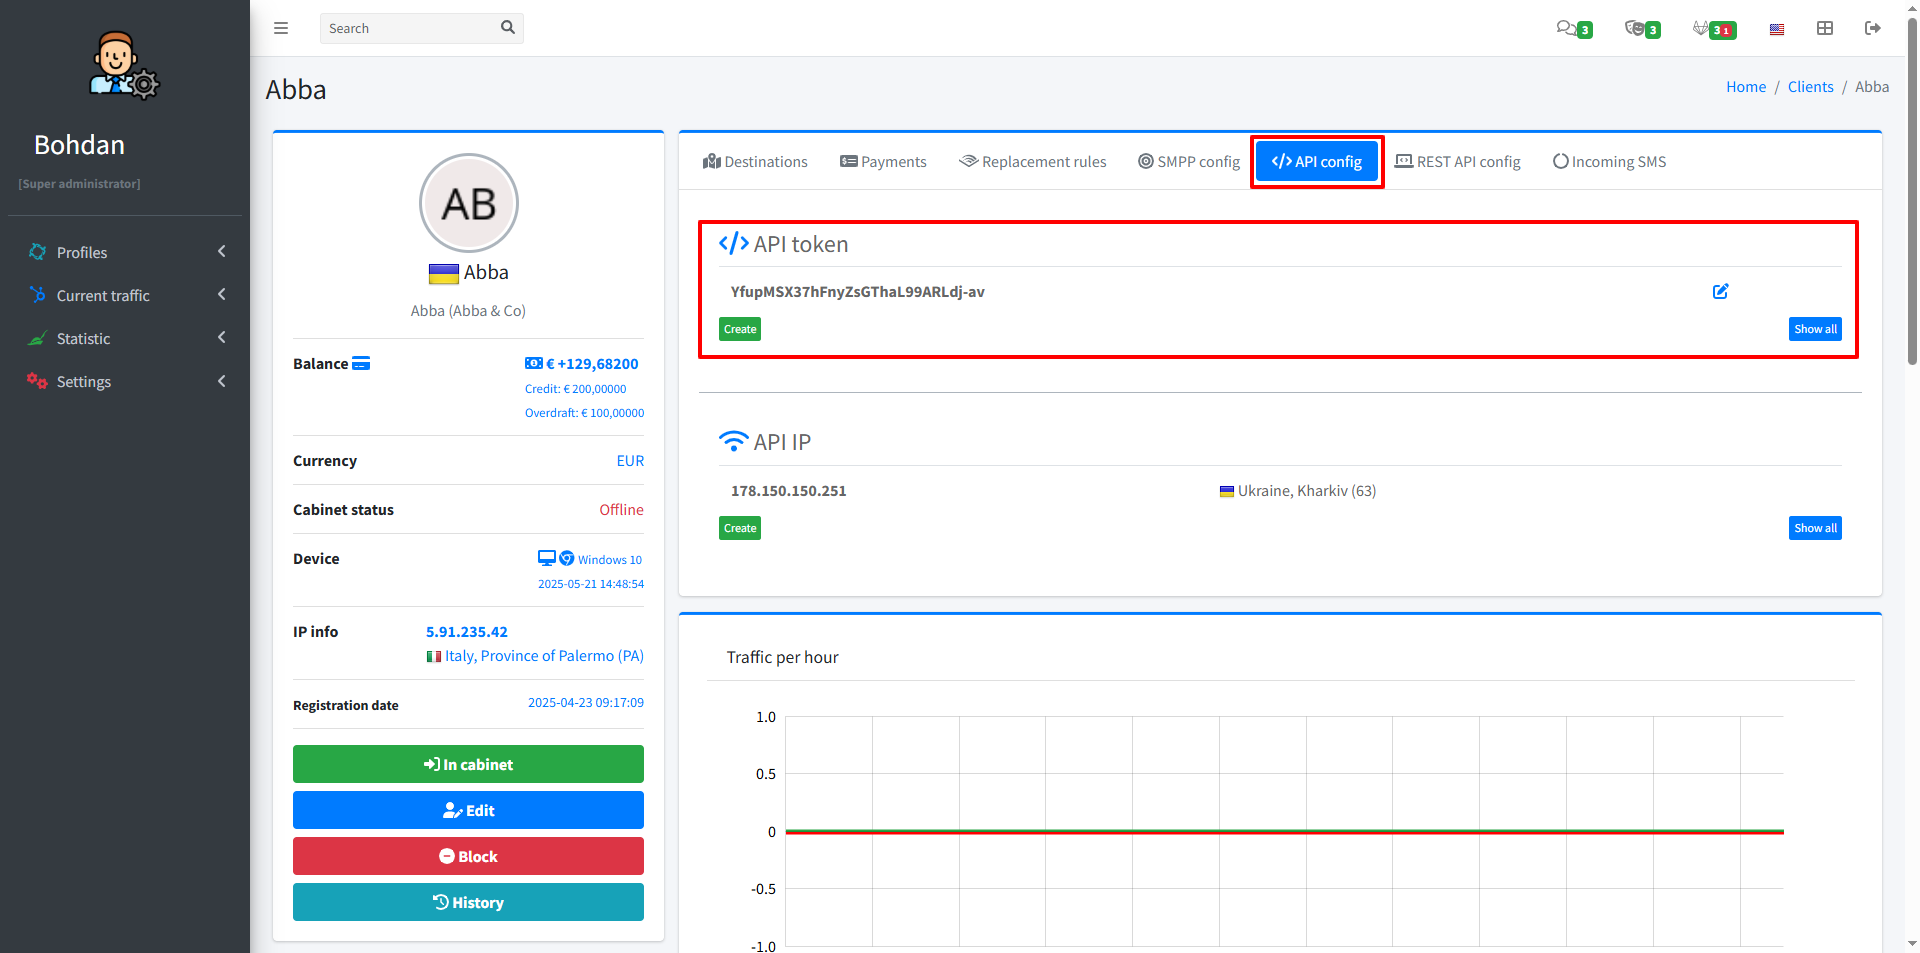The height and width of the screenshot is (953, 1920).
Task: Open the chat messages notification icon
Action: (x=1567, y=28)
